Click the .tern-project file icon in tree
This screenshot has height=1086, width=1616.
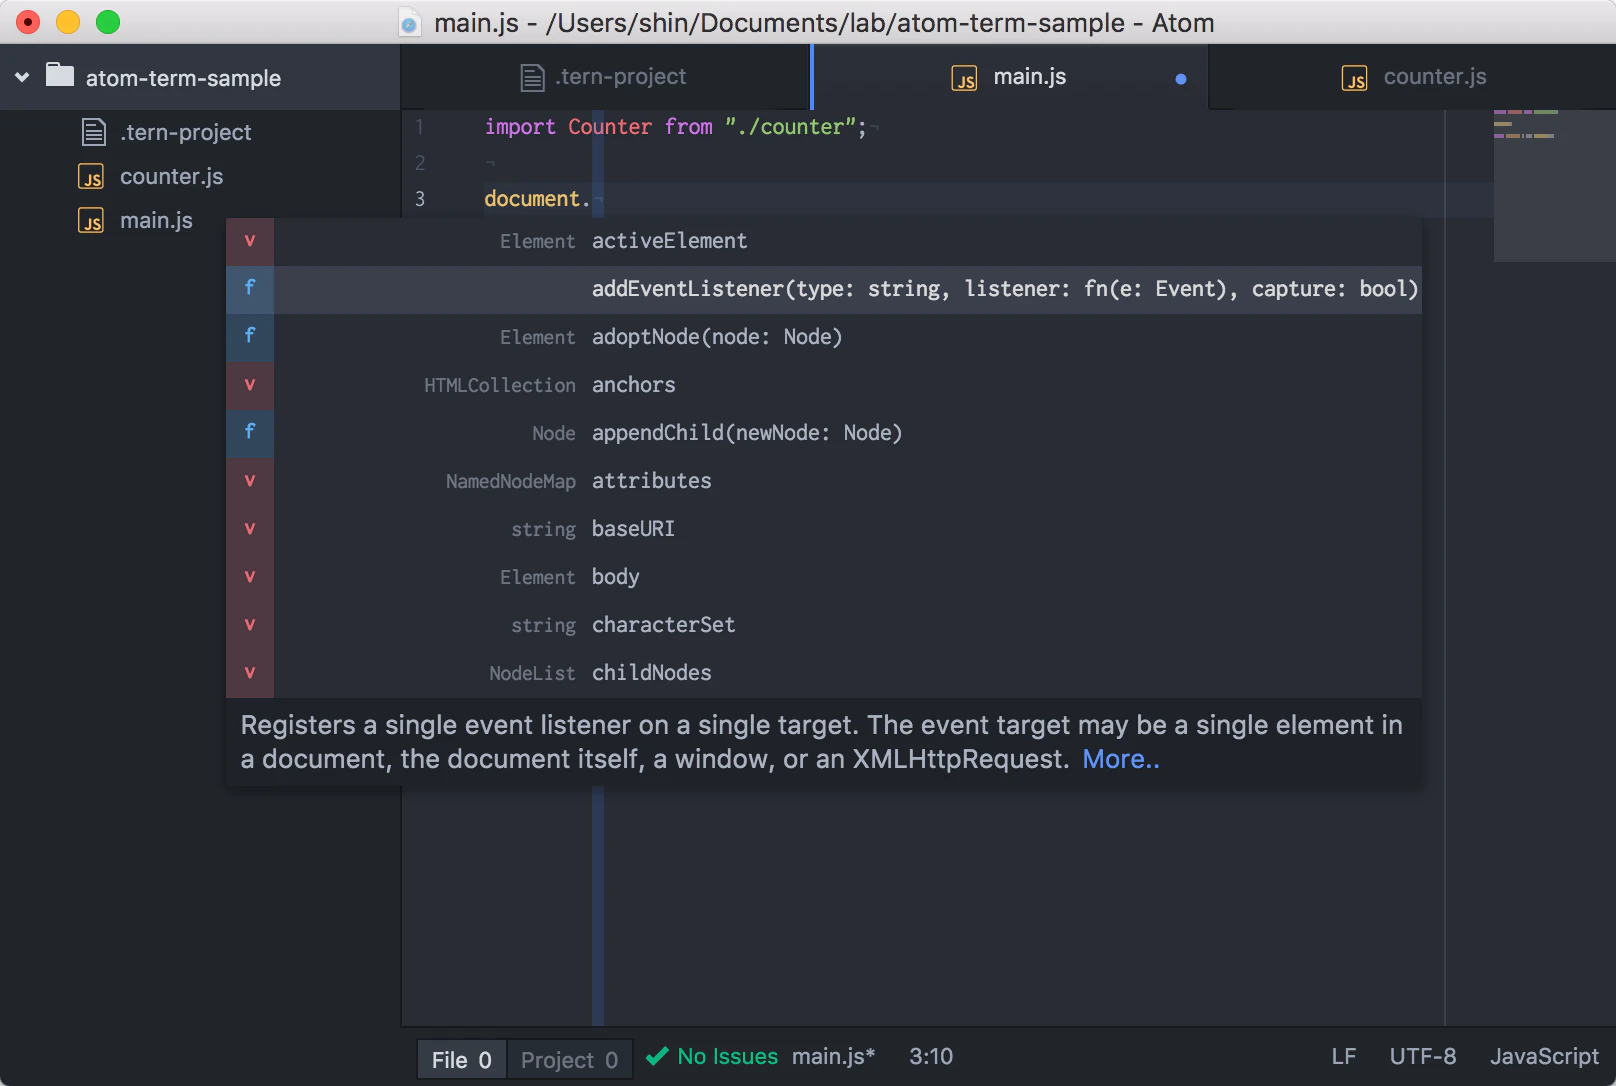(x=94, y=132)
